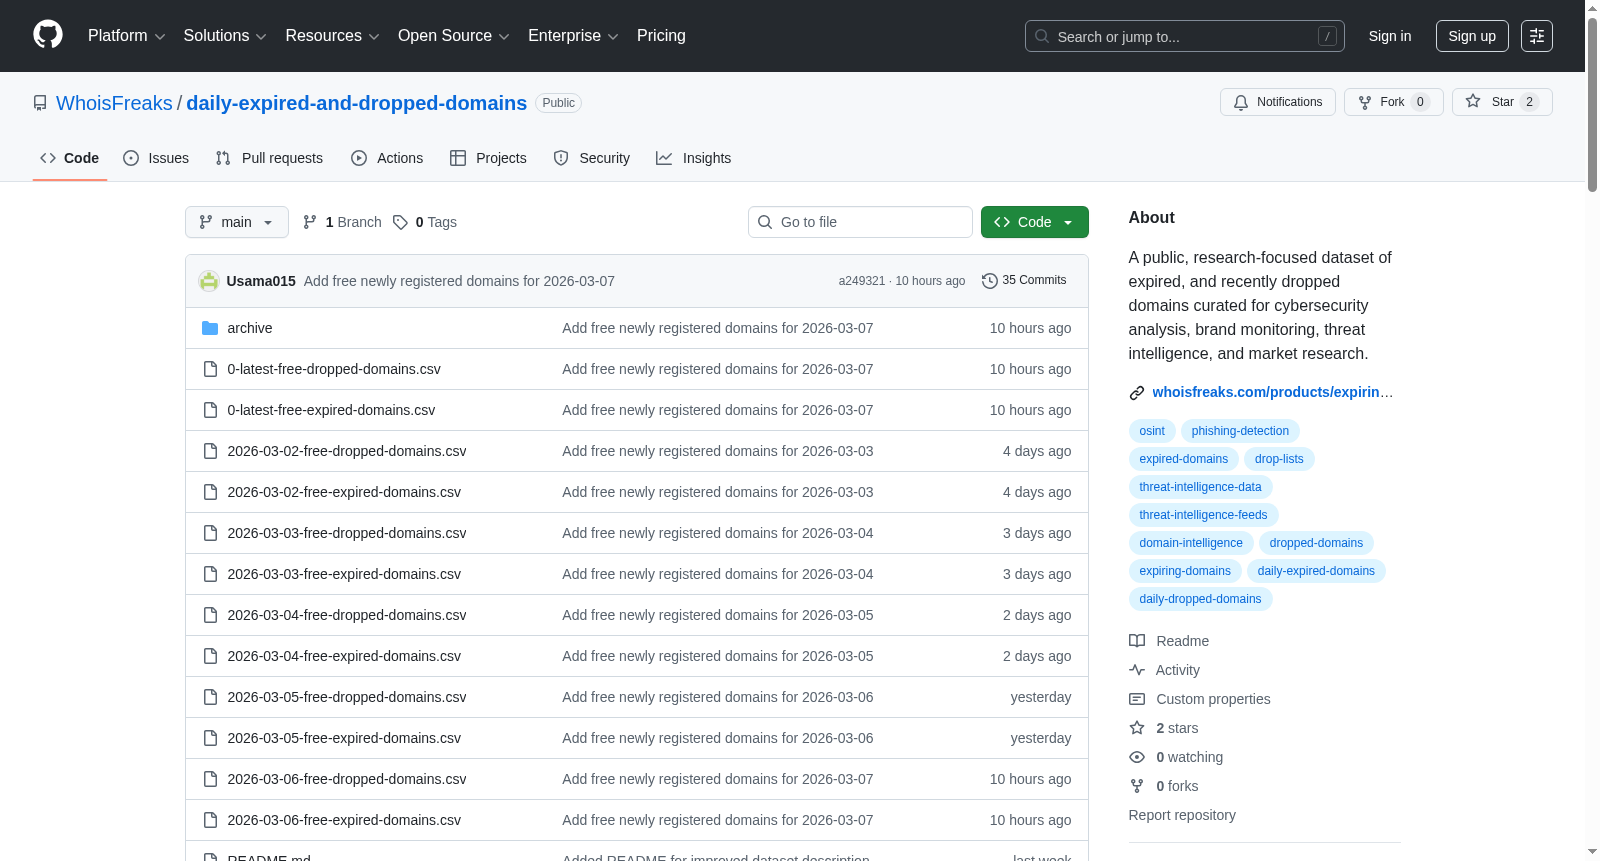Click the star icon beside 2 stars

pos(1137,728)
